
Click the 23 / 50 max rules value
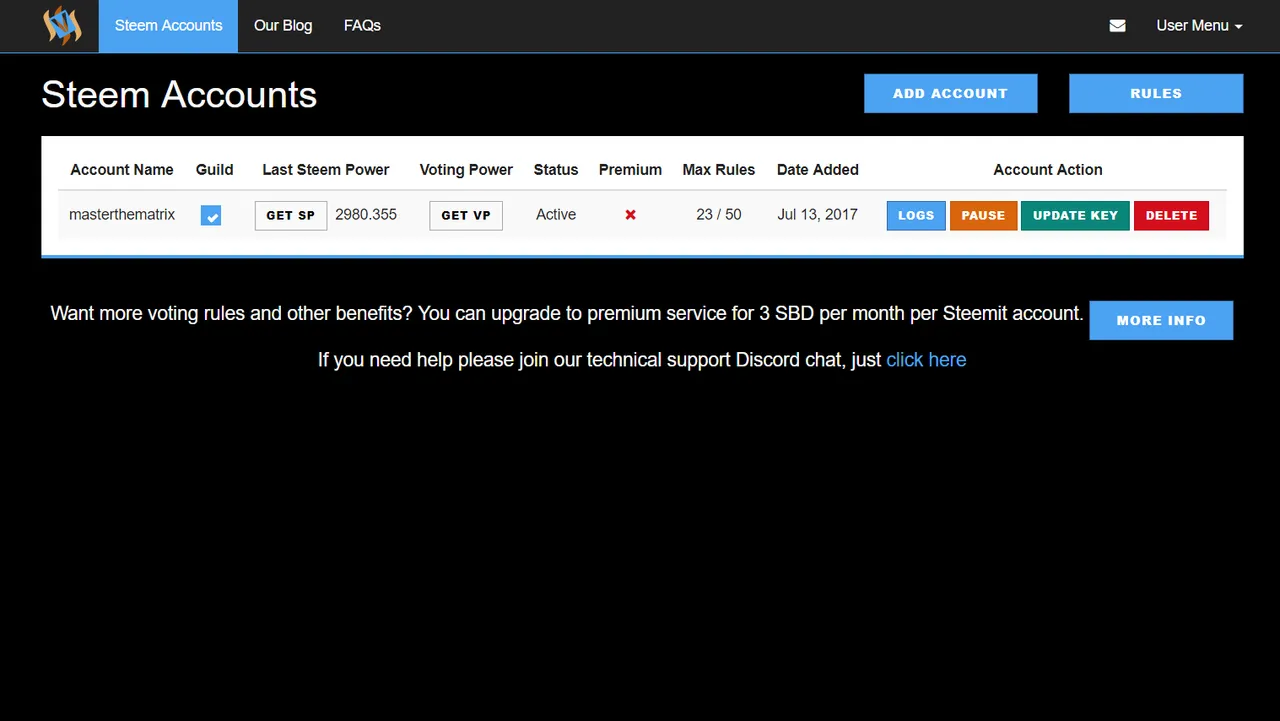pos(719,215)
